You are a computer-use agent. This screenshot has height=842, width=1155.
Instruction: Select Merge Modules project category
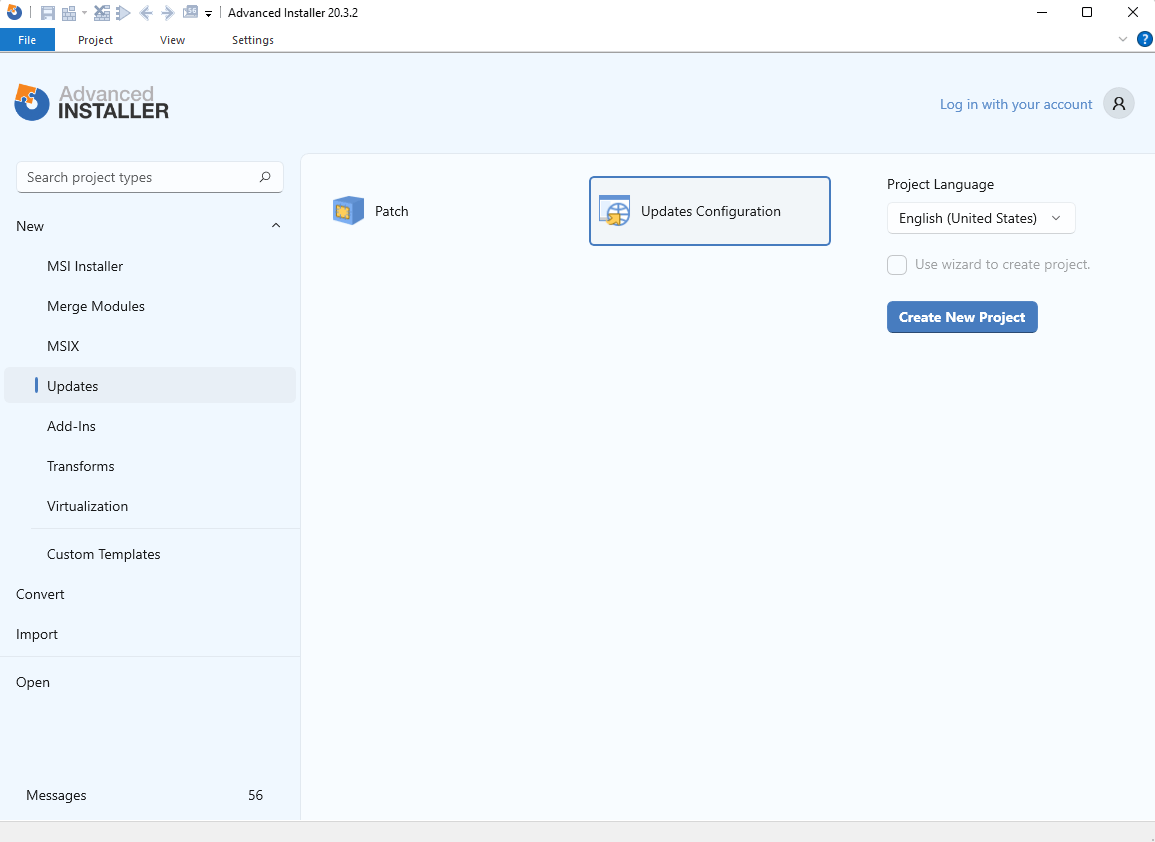tap(150, 306)
